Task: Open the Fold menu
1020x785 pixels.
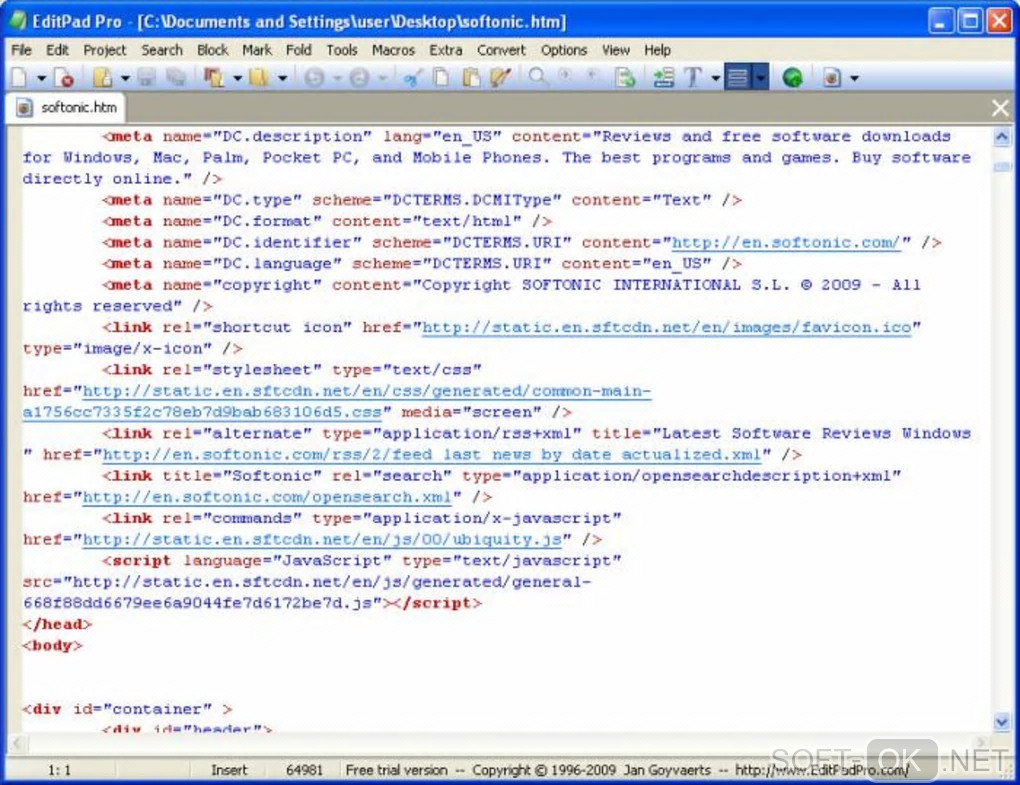Action: 299,50
